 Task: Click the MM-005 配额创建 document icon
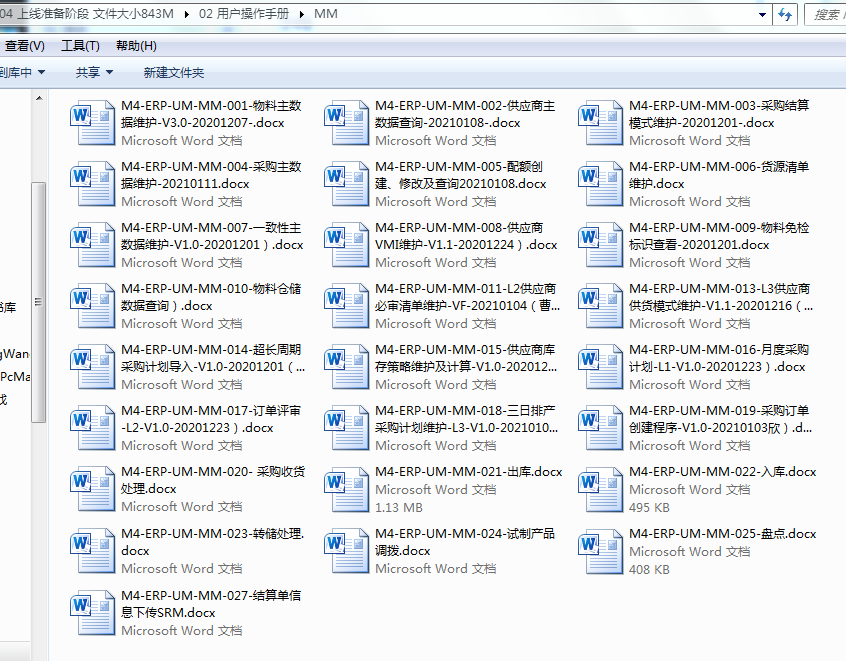point(347,183)
